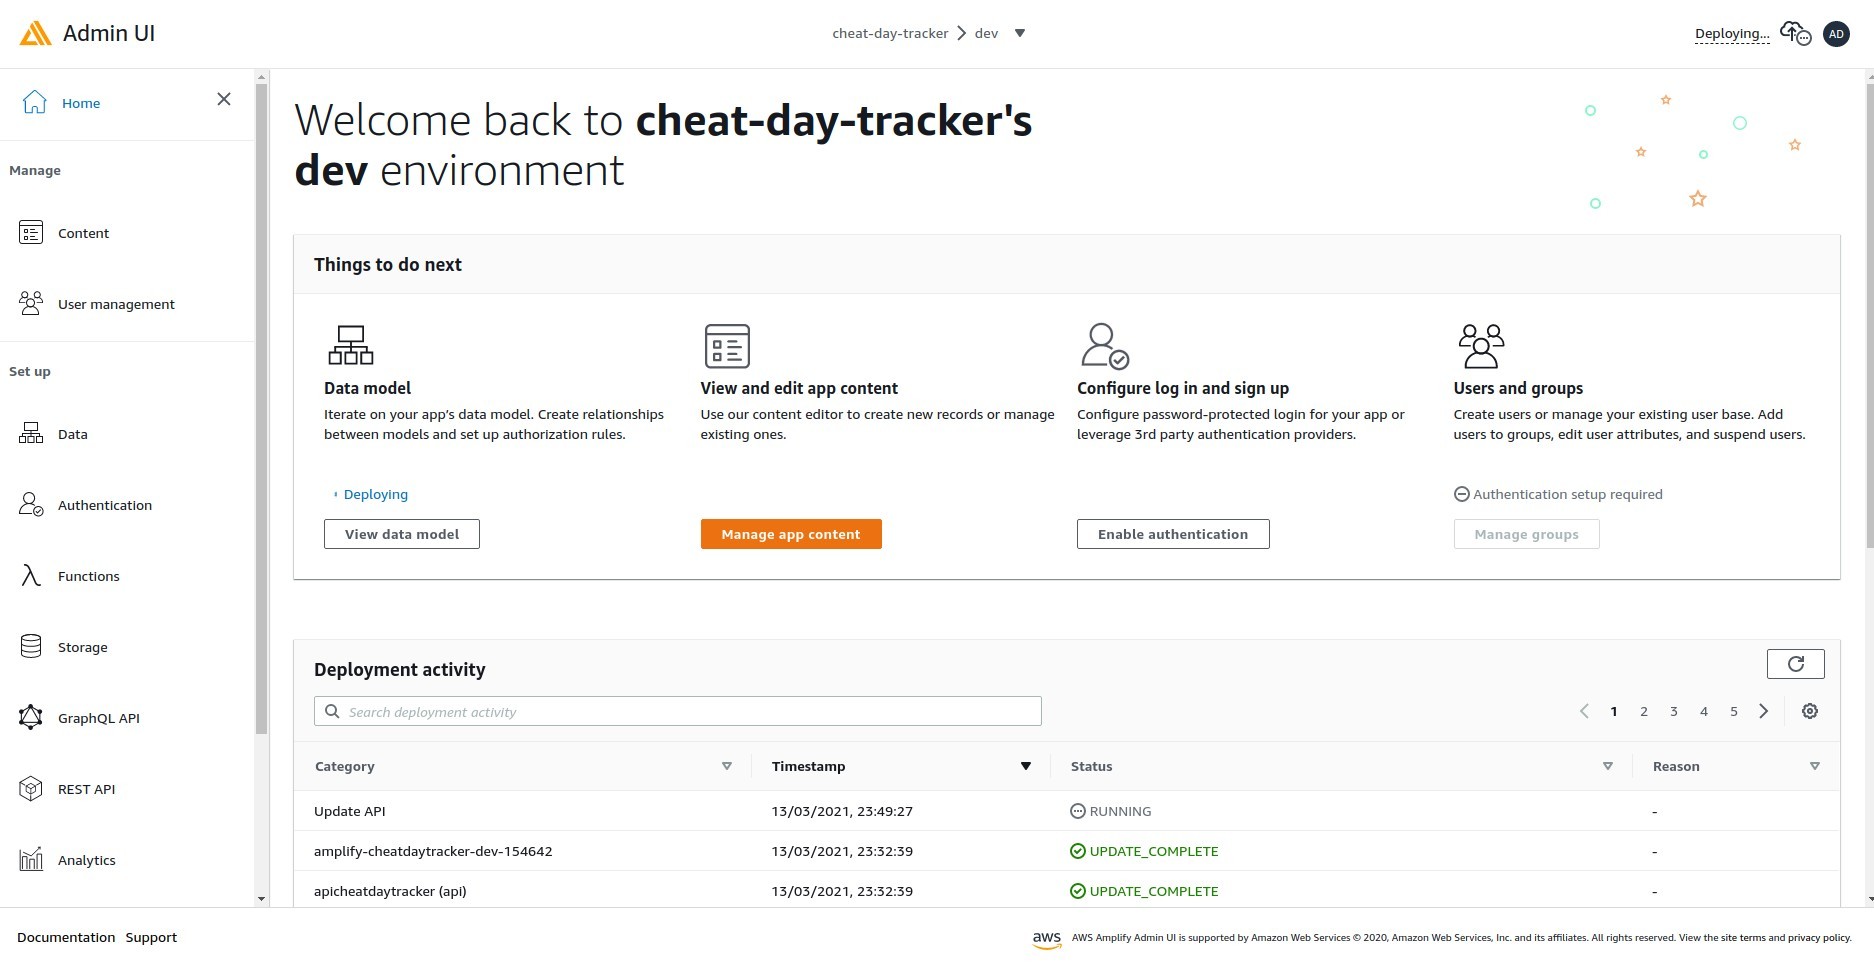Click the Amplify logo in header

tap(36, 33)
